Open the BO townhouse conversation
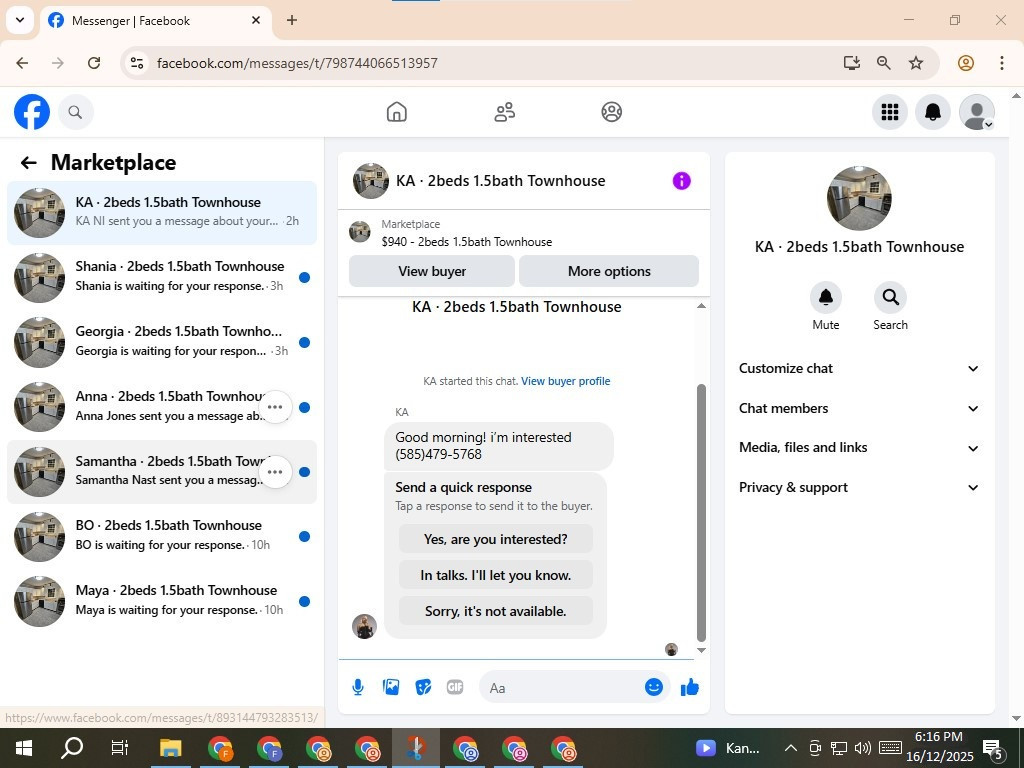This screenshot has height=768, width=1024. tap(162, 536)
